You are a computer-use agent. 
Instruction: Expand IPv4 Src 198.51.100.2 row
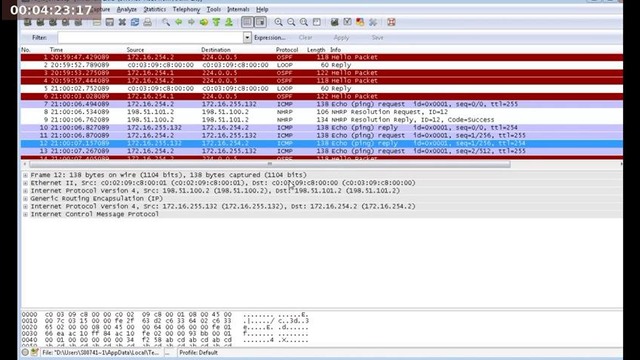(25, 191)
